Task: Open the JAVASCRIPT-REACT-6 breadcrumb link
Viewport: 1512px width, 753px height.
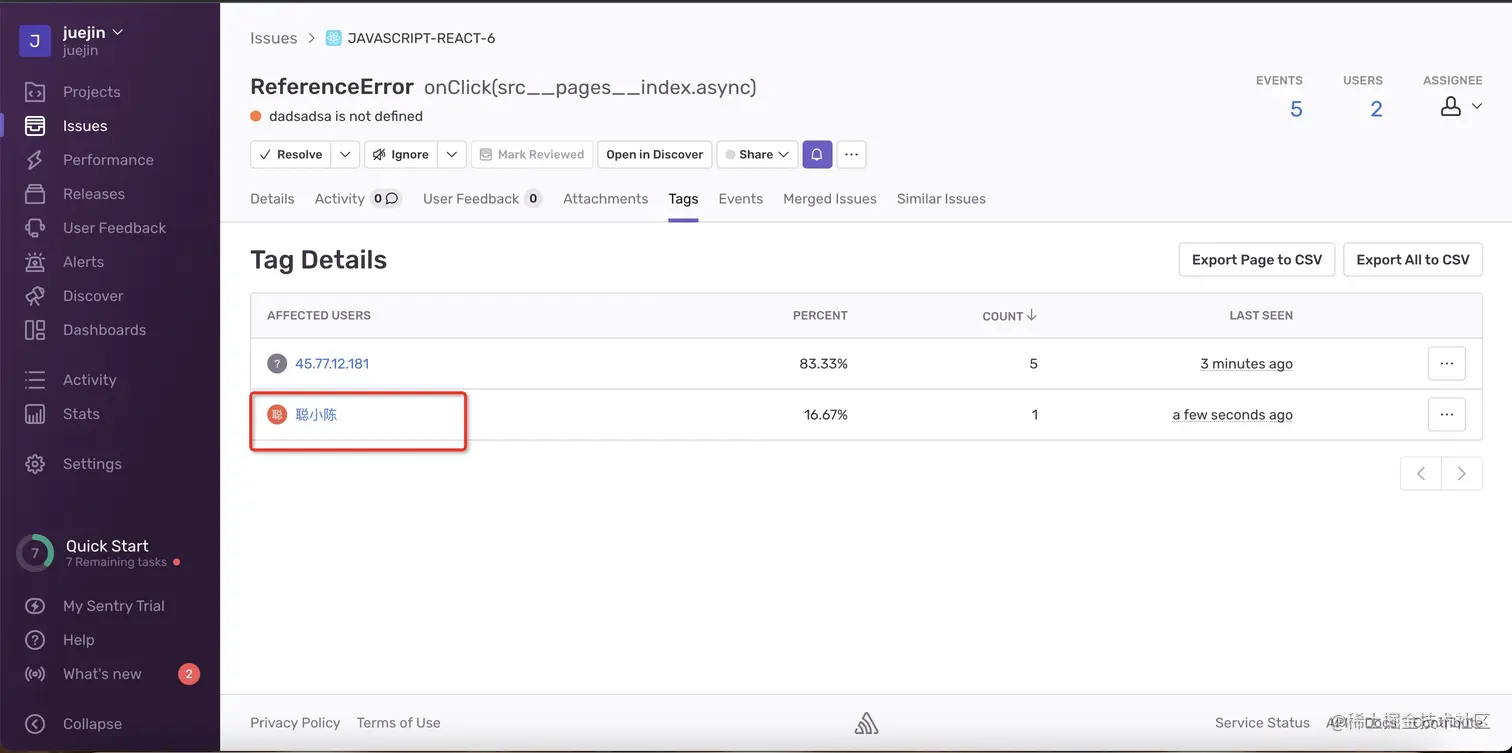Action: tap(421, 38)
